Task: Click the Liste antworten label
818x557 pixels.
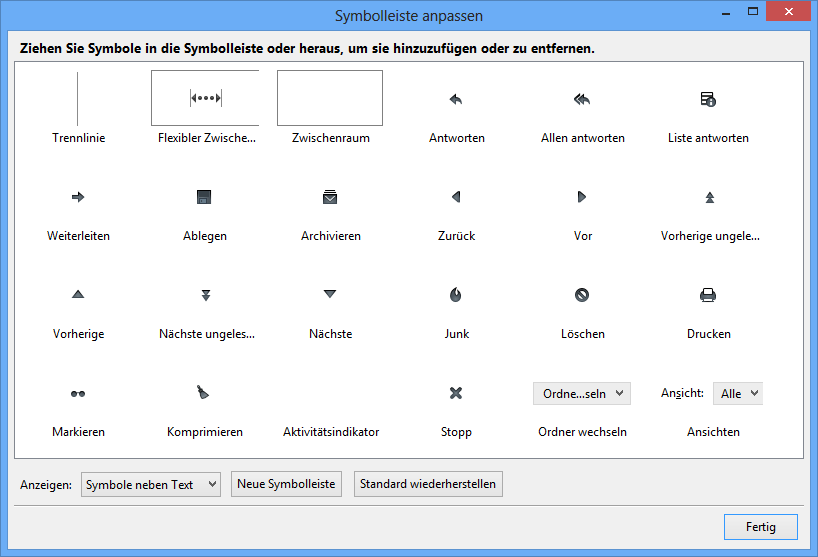Action: pyautogui.click(x=708, y=138)
